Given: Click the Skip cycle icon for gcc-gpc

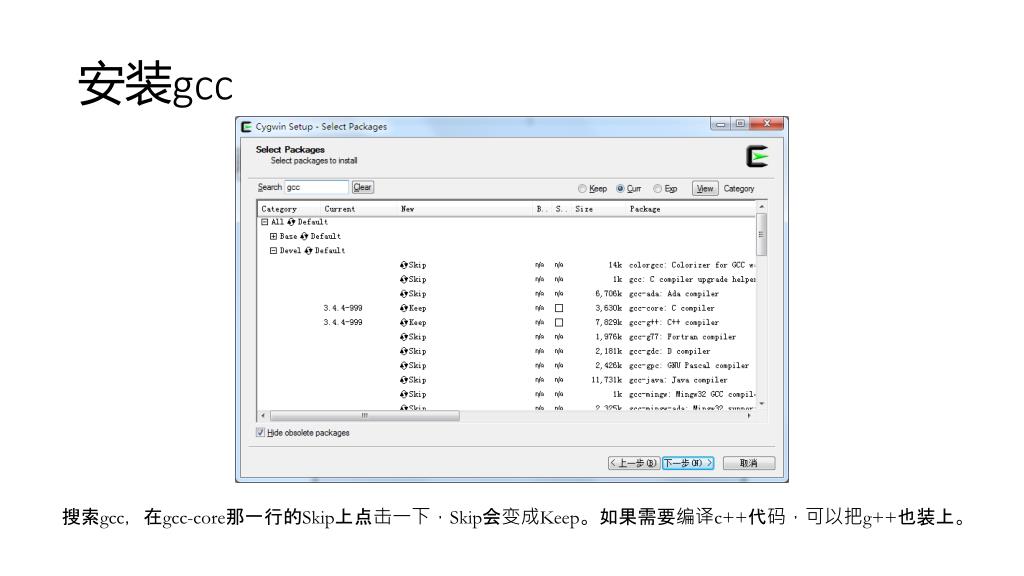Looking at the screenshot, I should tap(404, 366).
